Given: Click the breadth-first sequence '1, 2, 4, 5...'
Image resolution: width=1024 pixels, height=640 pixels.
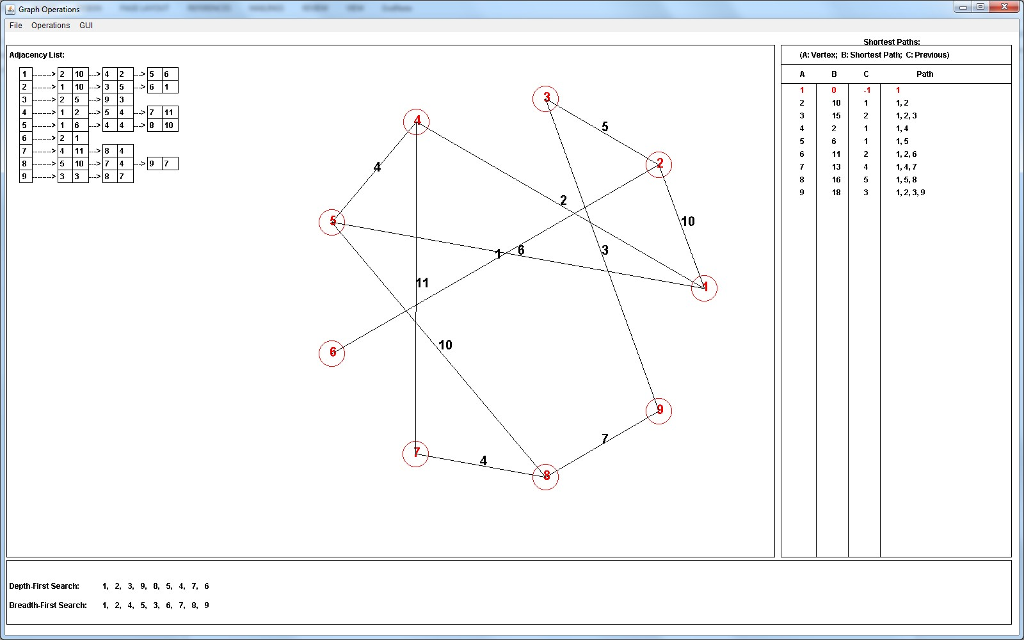Looking at the screenshot, I should point(155,605).
